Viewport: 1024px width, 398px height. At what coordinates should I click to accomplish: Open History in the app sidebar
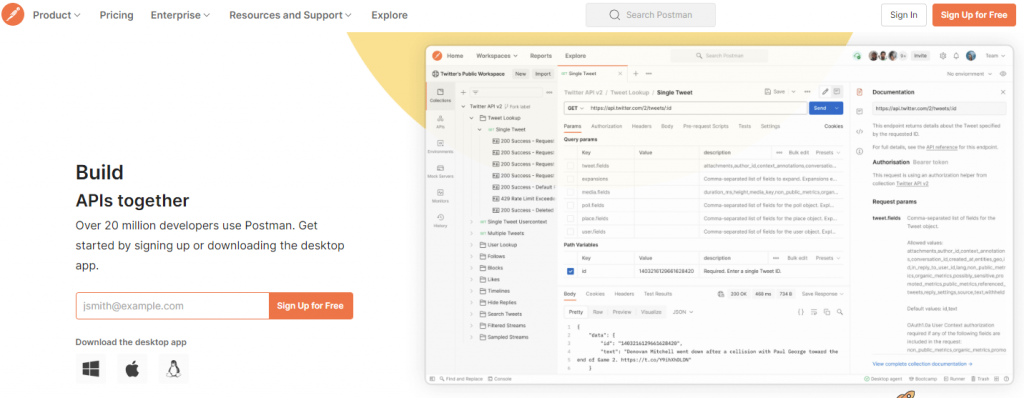click(440, 221)
